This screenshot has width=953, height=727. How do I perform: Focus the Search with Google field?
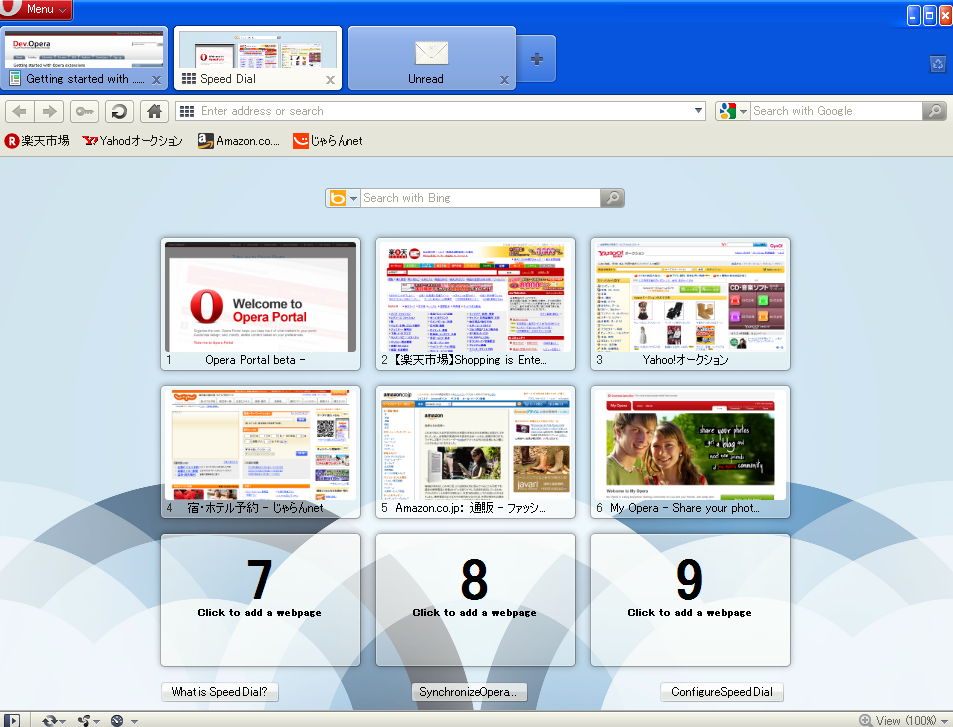(x=836, y=111)
